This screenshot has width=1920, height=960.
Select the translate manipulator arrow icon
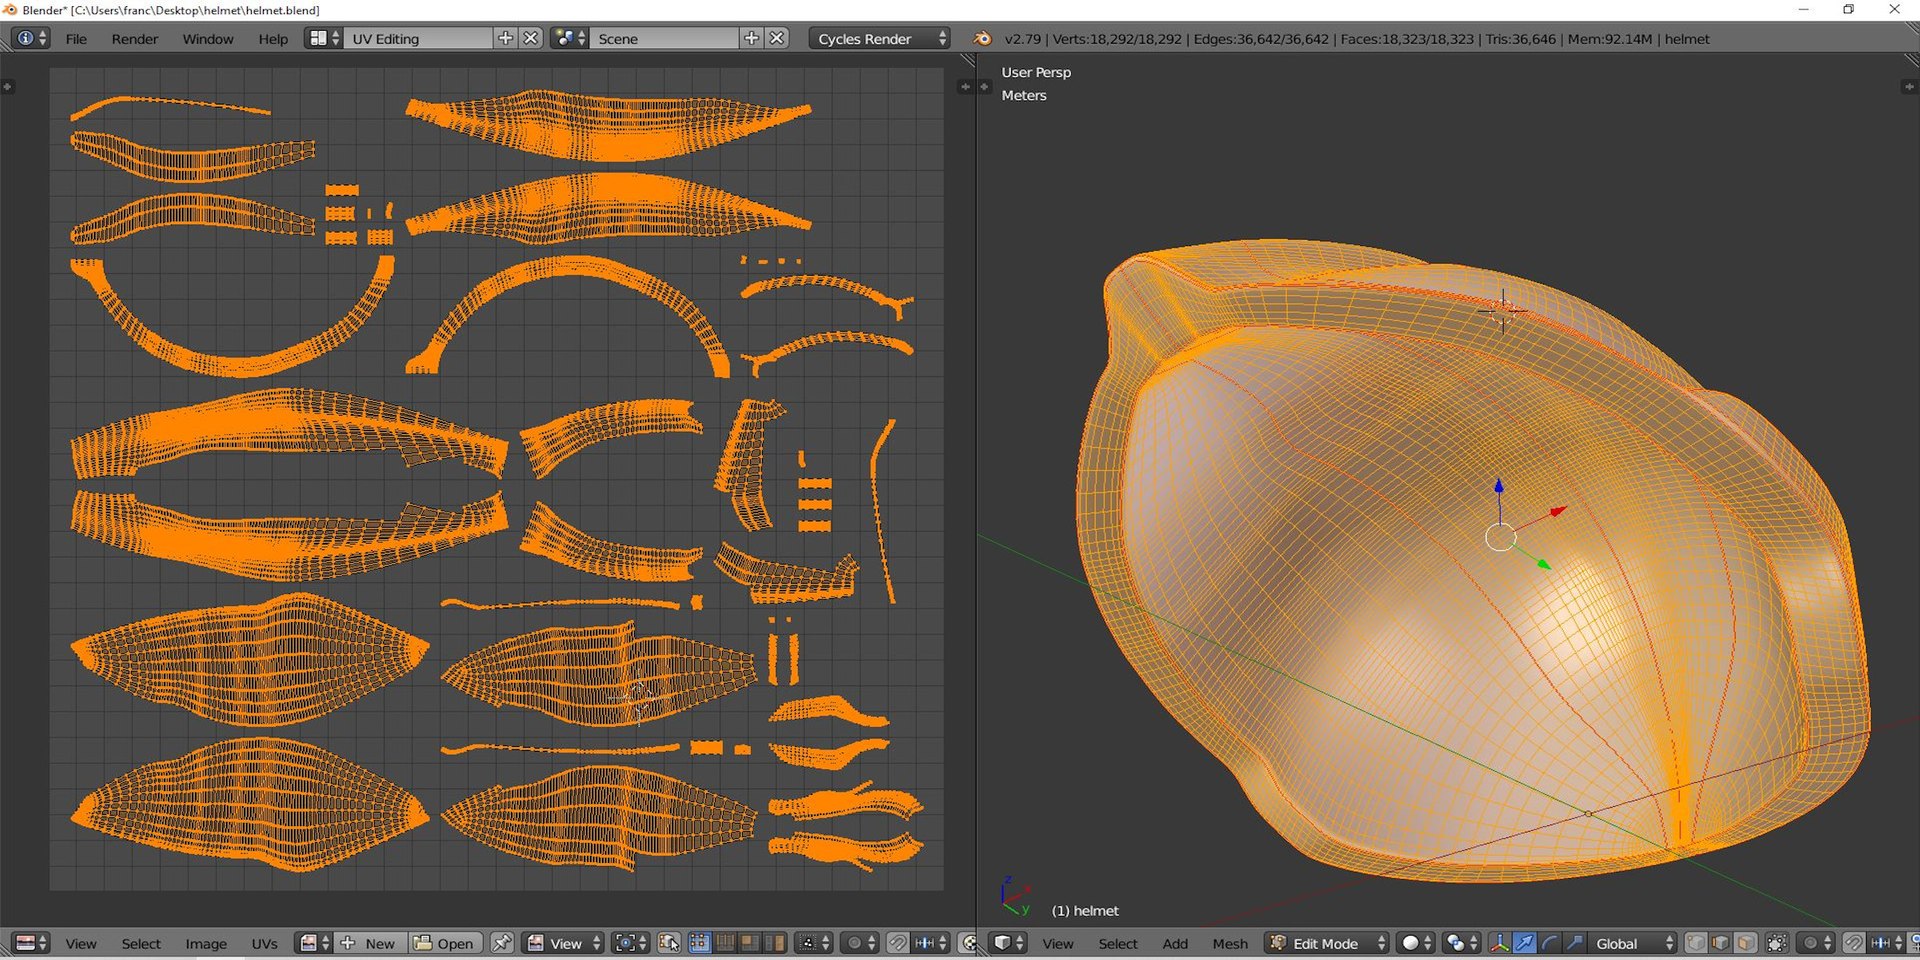1524,943
